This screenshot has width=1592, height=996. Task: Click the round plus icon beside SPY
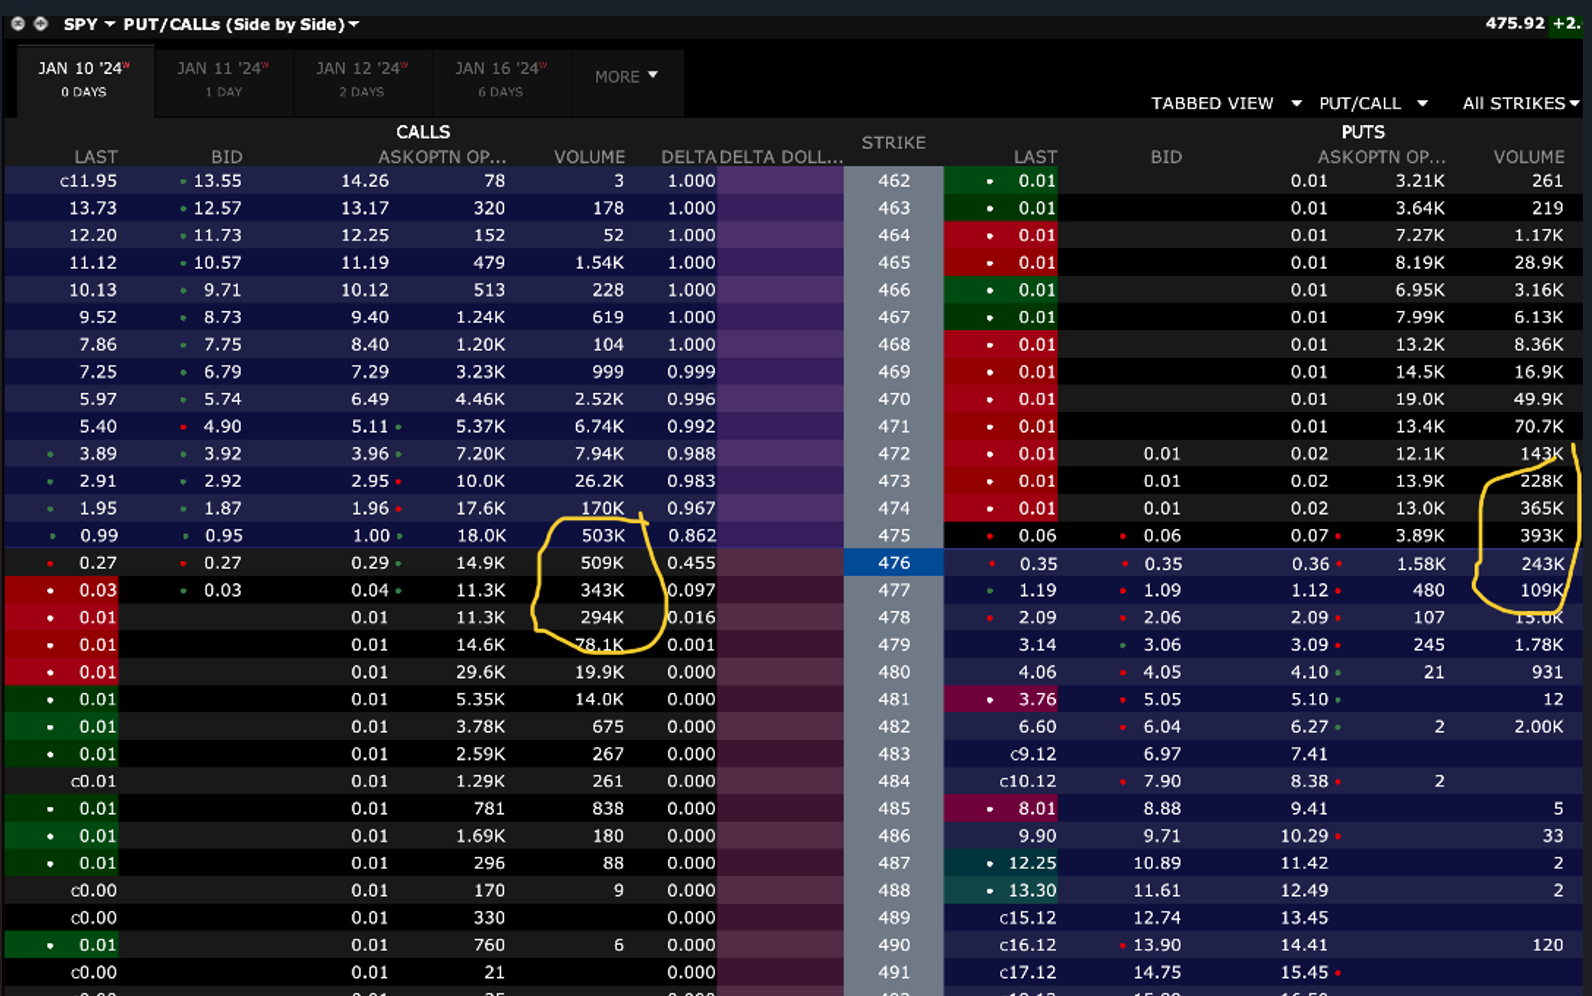[41, 23]
